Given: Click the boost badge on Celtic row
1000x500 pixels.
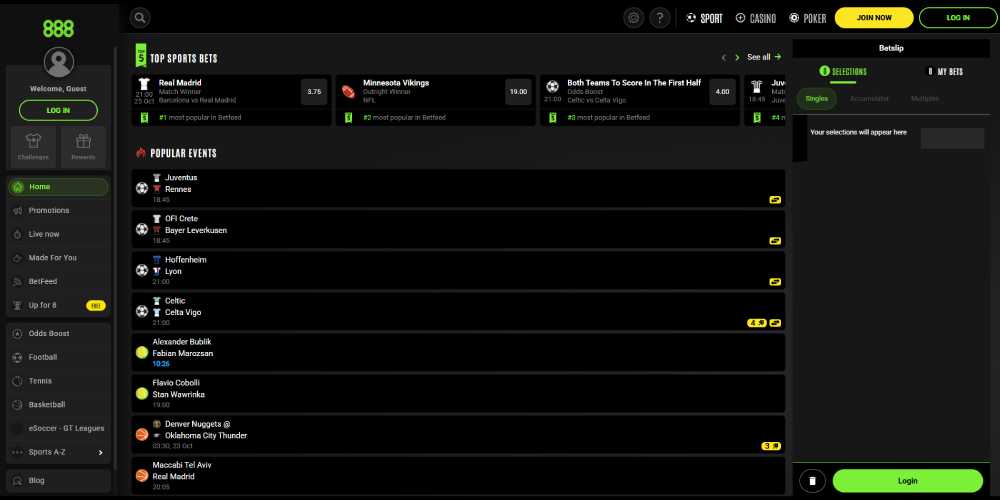Looking at the screenshot, I should 757,323.
